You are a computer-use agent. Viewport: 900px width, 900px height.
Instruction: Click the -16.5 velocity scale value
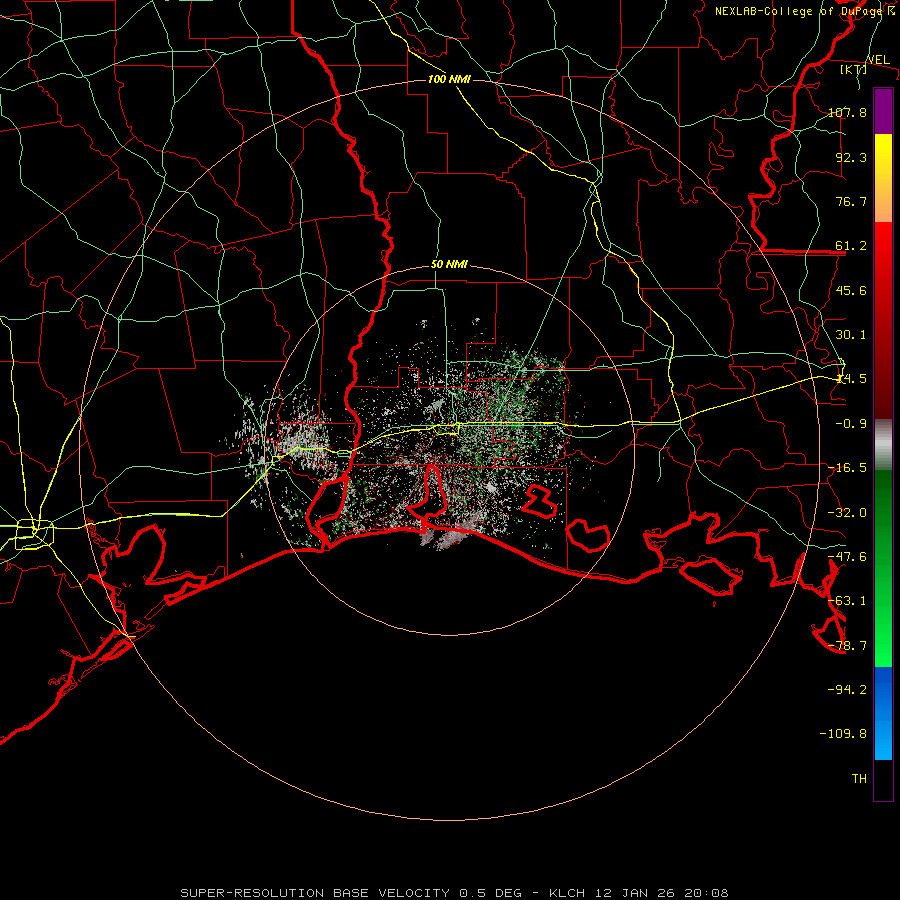click(x=847, y=468)
